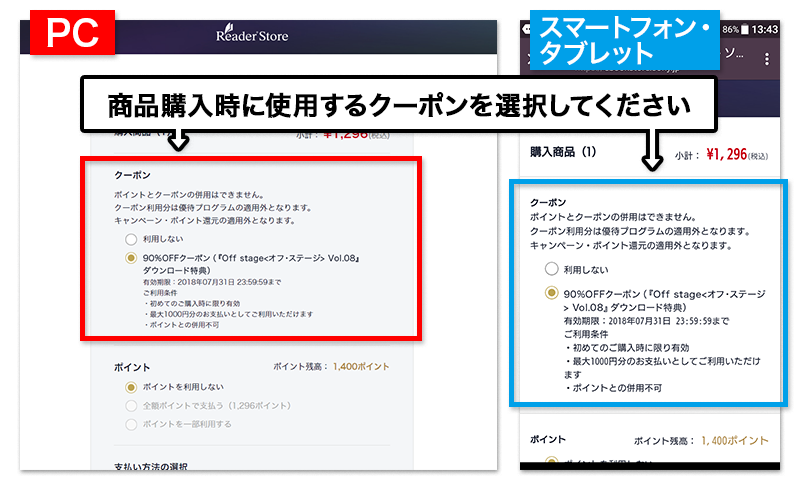Click the 'ポイント' heading in smartphone view
Image resolution: width=800 pixels, height=480 pixels.
(x=547, y=439)
